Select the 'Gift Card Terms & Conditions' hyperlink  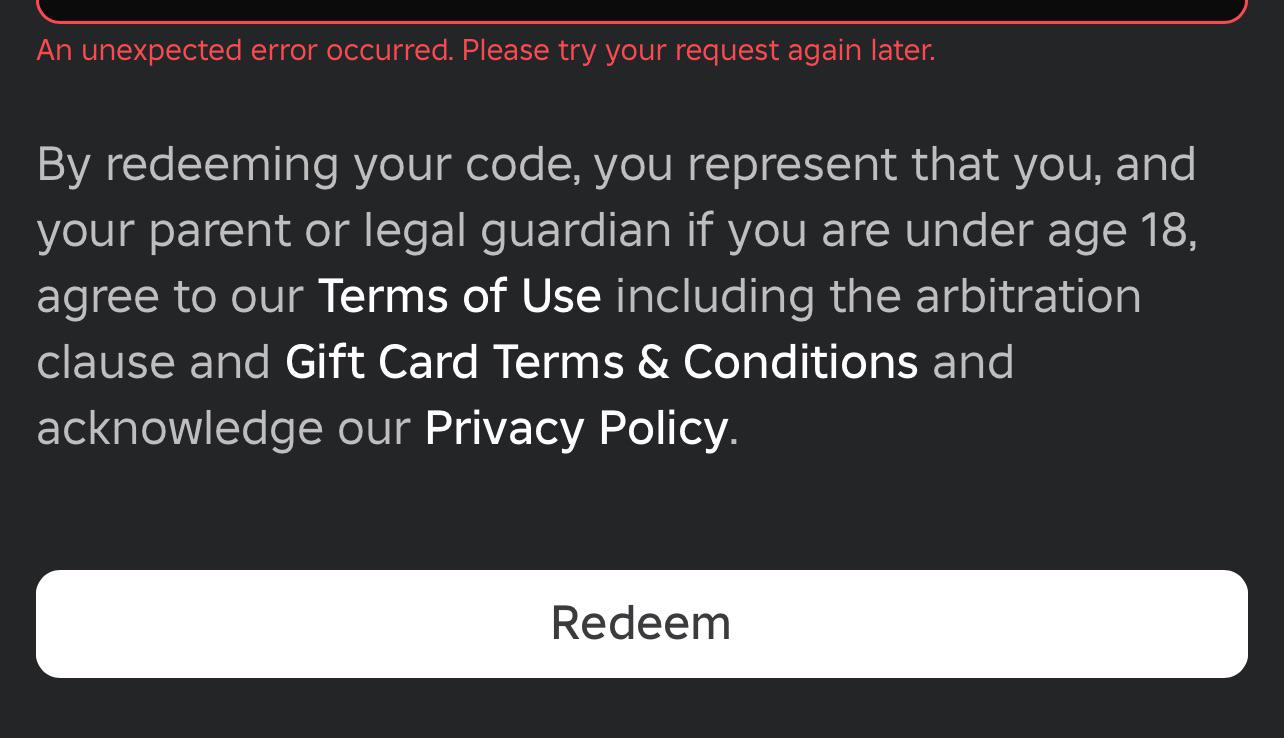601,362
